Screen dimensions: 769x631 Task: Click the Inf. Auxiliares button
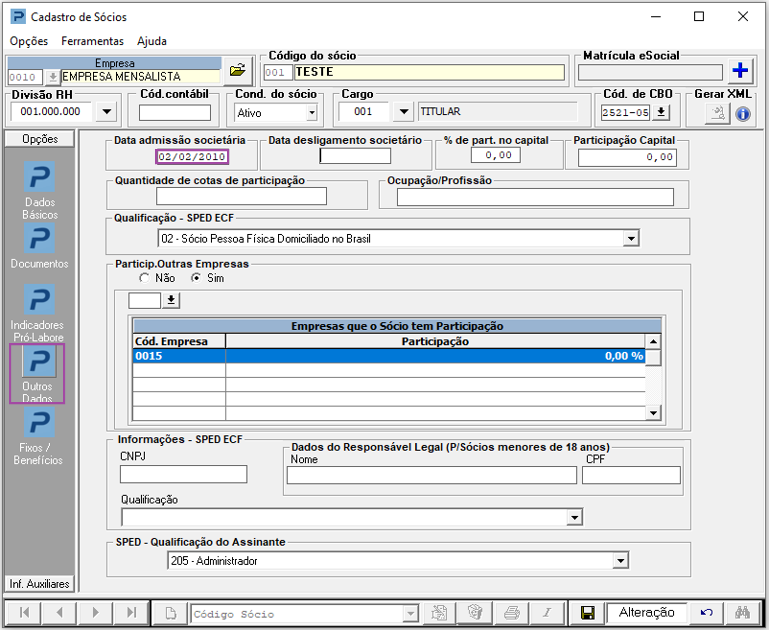coord(40,583)
